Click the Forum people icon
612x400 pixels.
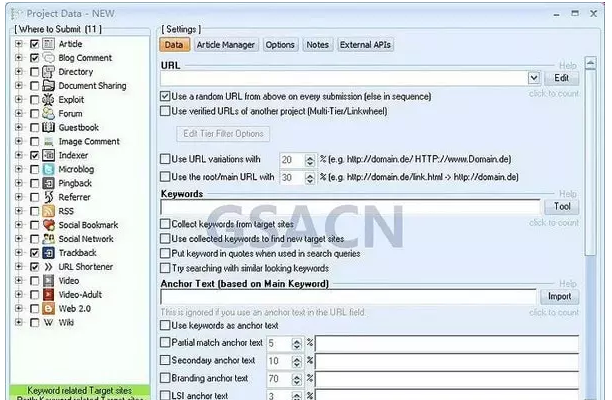48,114
